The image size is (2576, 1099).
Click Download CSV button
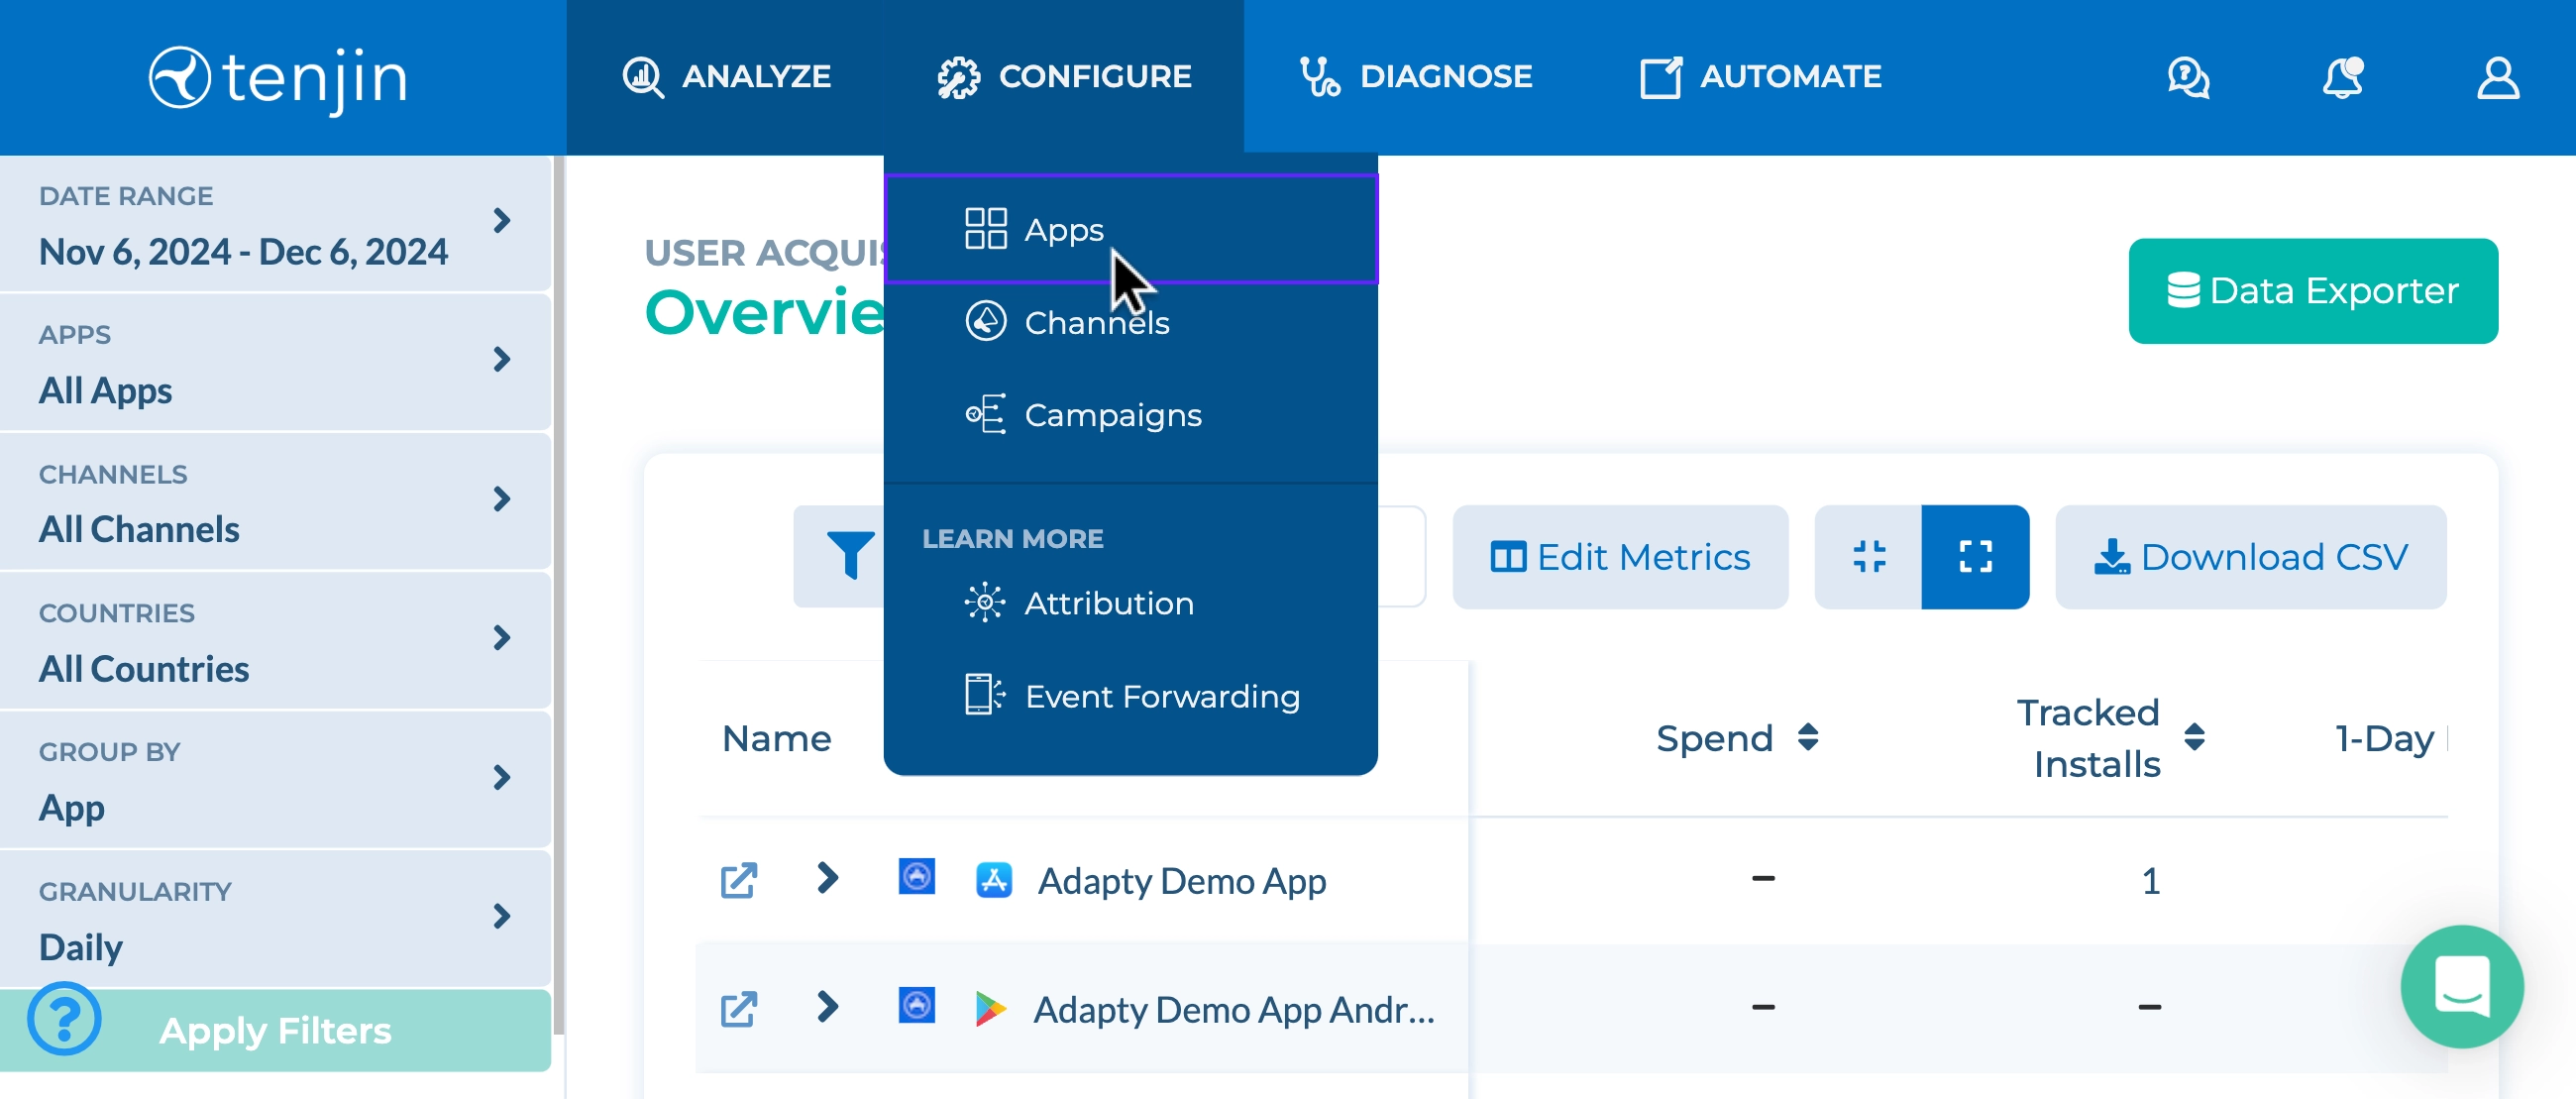(2250, 556)
